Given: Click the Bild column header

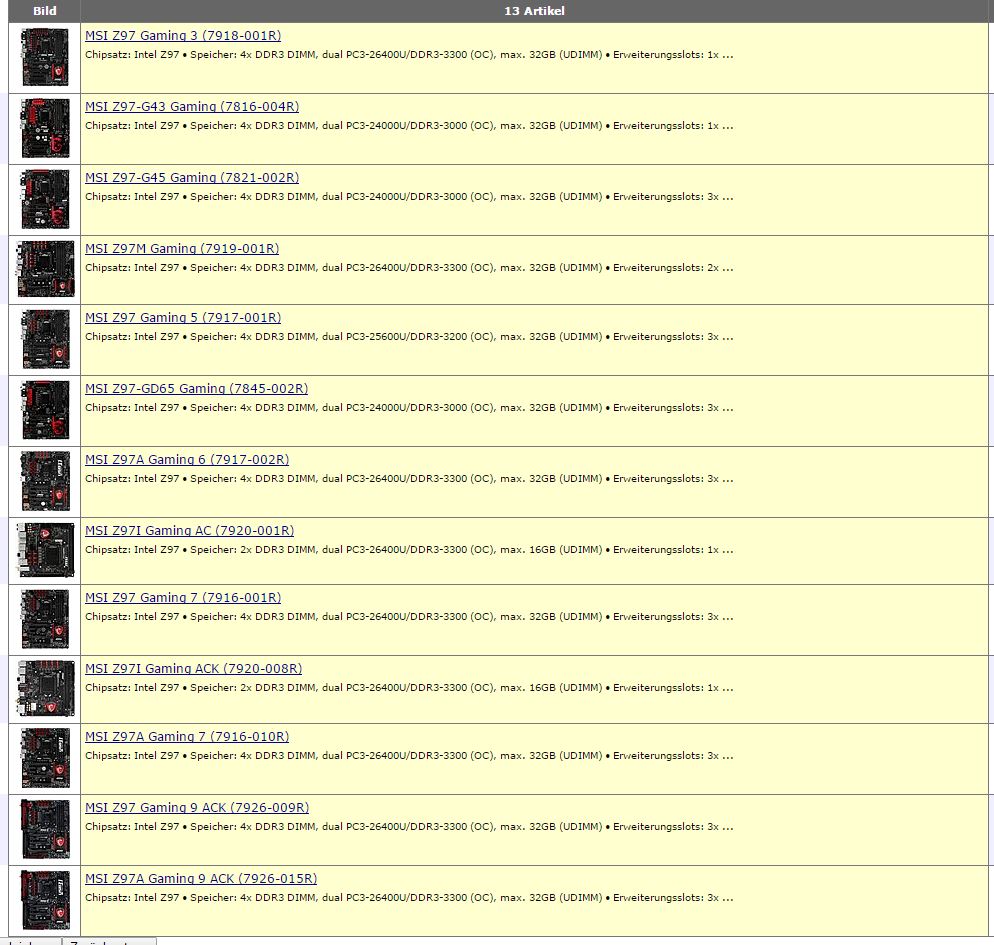Looking at the screenshot, I should (44, 11).
